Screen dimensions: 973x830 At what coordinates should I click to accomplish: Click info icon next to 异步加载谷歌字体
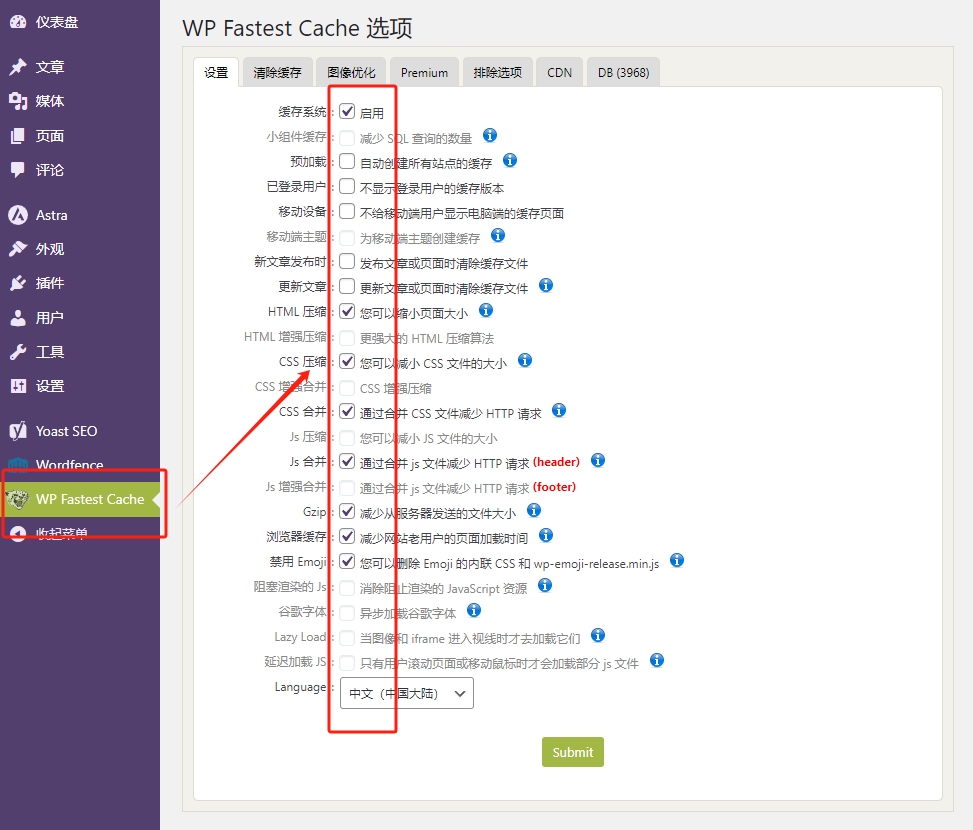pos(473,610)
